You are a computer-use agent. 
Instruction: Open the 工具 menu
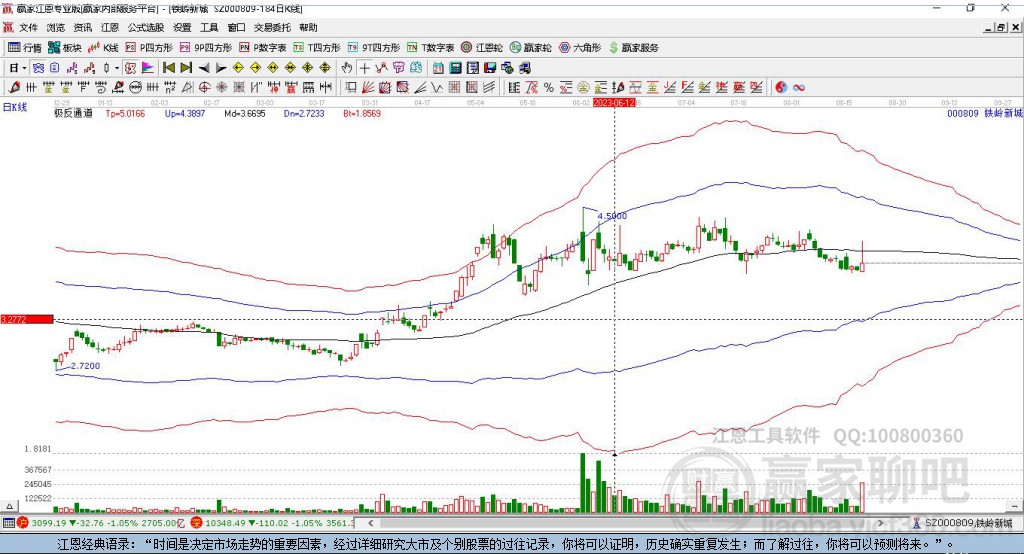[x=209, y=27]
